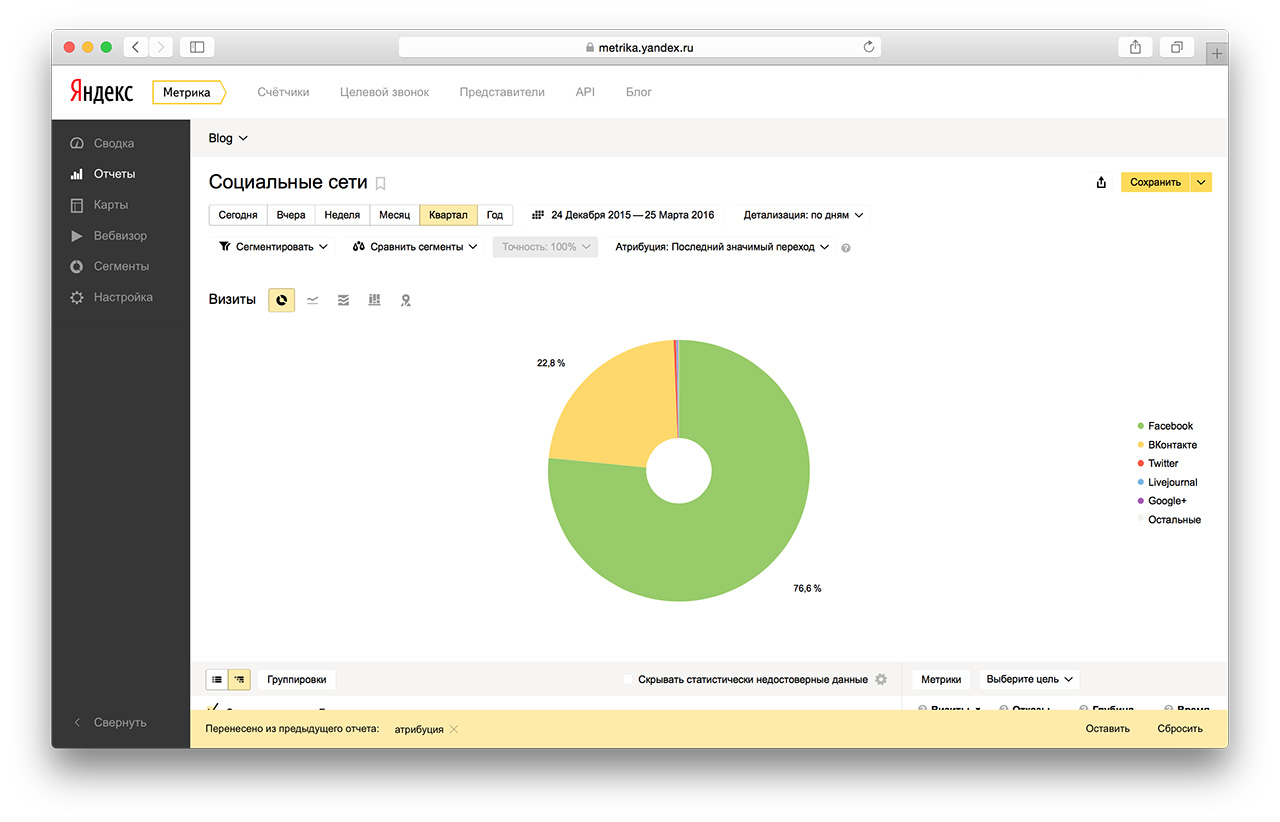Expand the Детализация: по дням dropdown
This screenshot has width=1280, height=822.
click(803, 215)
